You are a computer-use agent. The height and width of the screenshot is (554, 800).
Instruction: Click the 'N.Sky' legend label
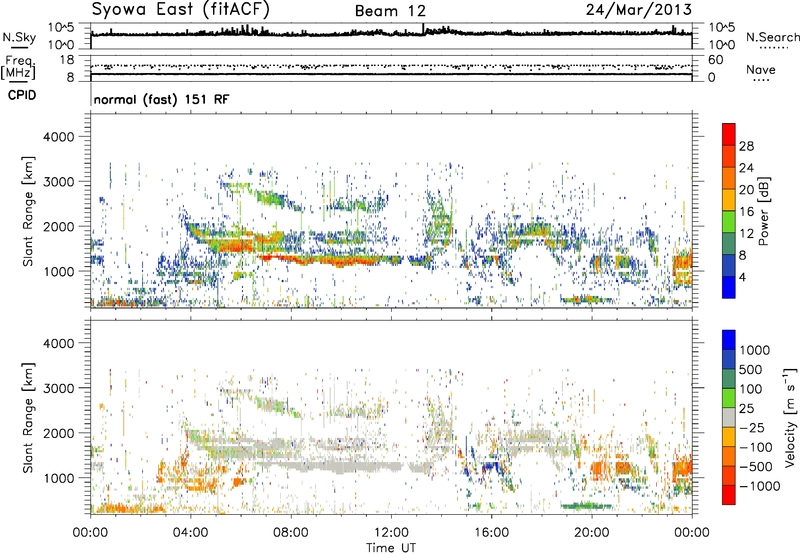19,37
